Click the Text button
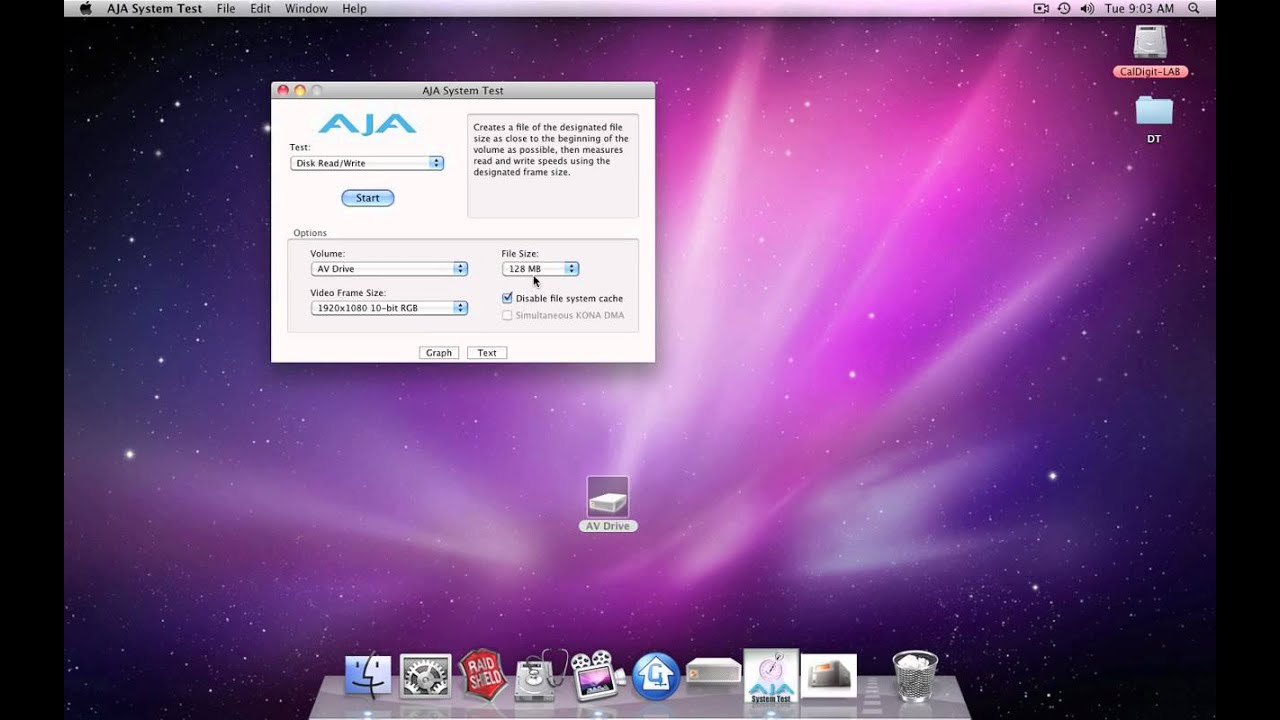Viewport: 1280px width, 720px height. pyautogui.click(x=487, y=353)
